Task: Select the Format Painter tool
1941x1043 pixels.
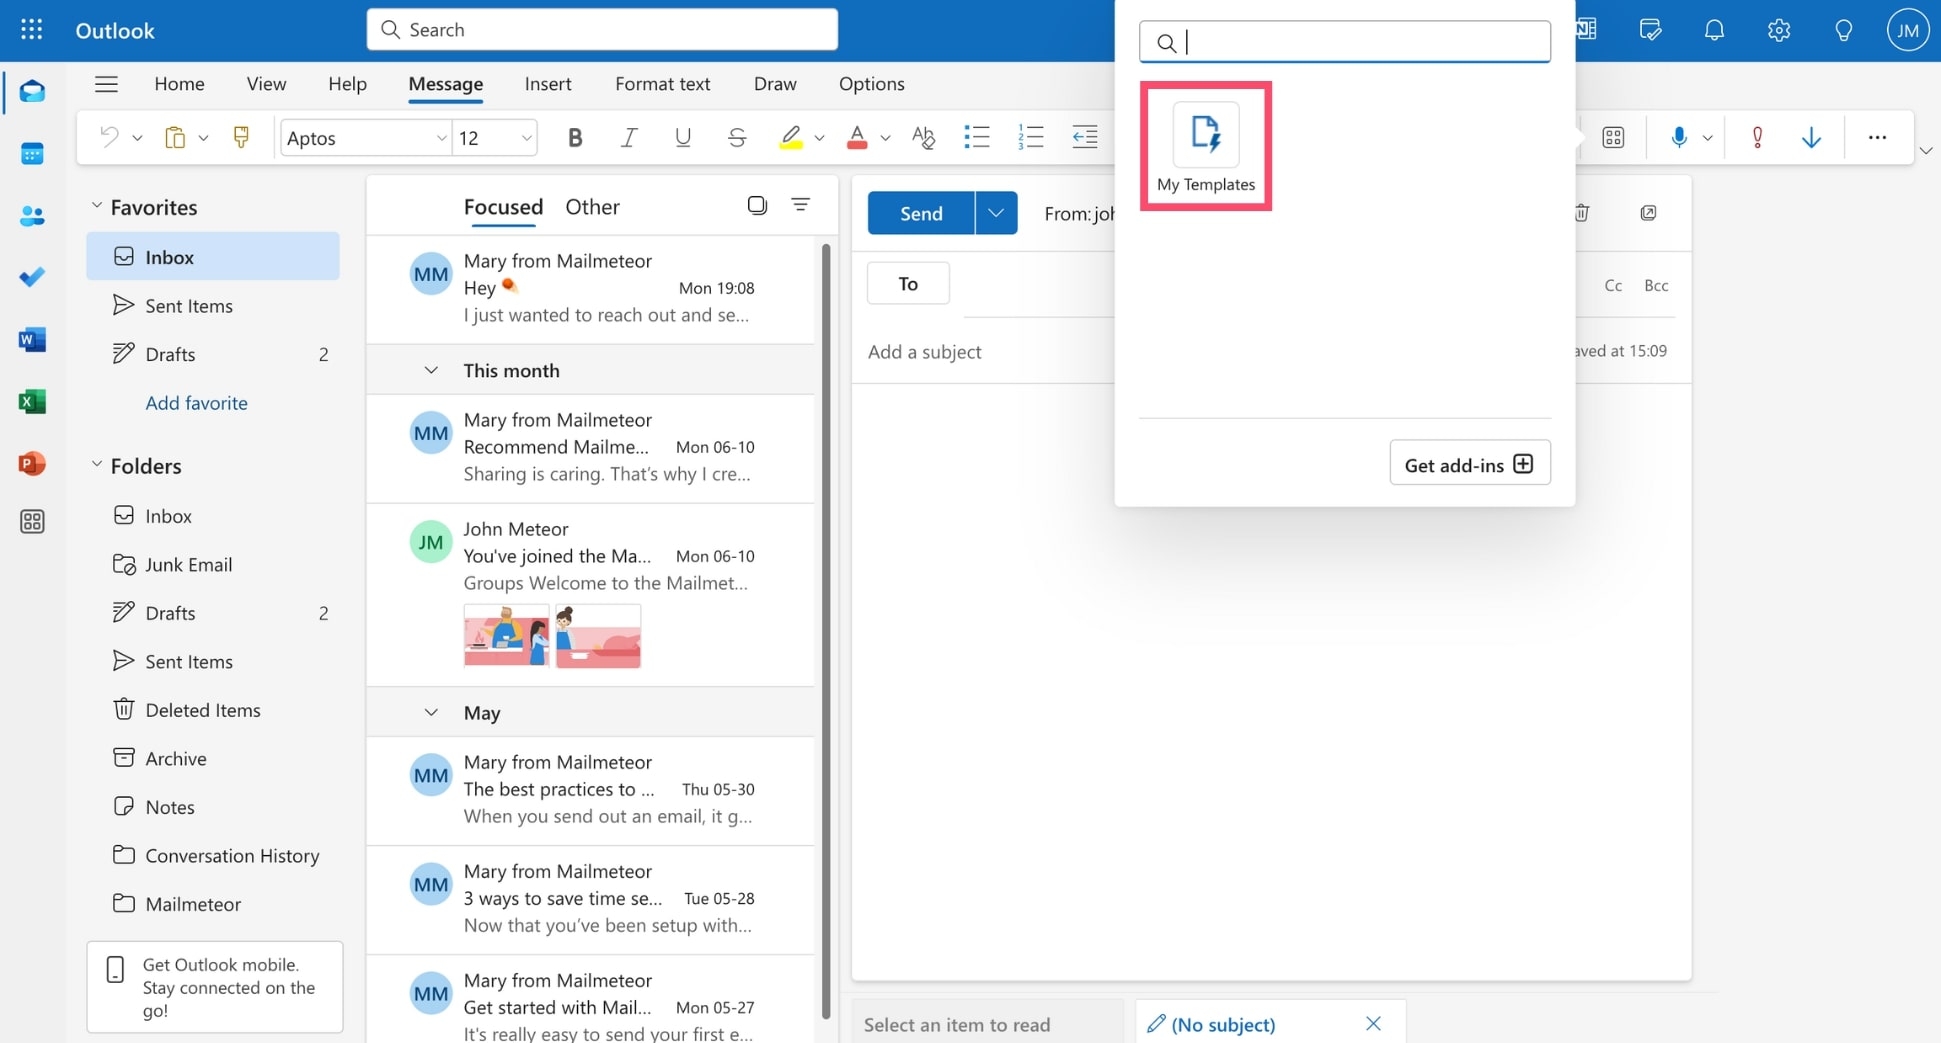Action: coord(241,137)
